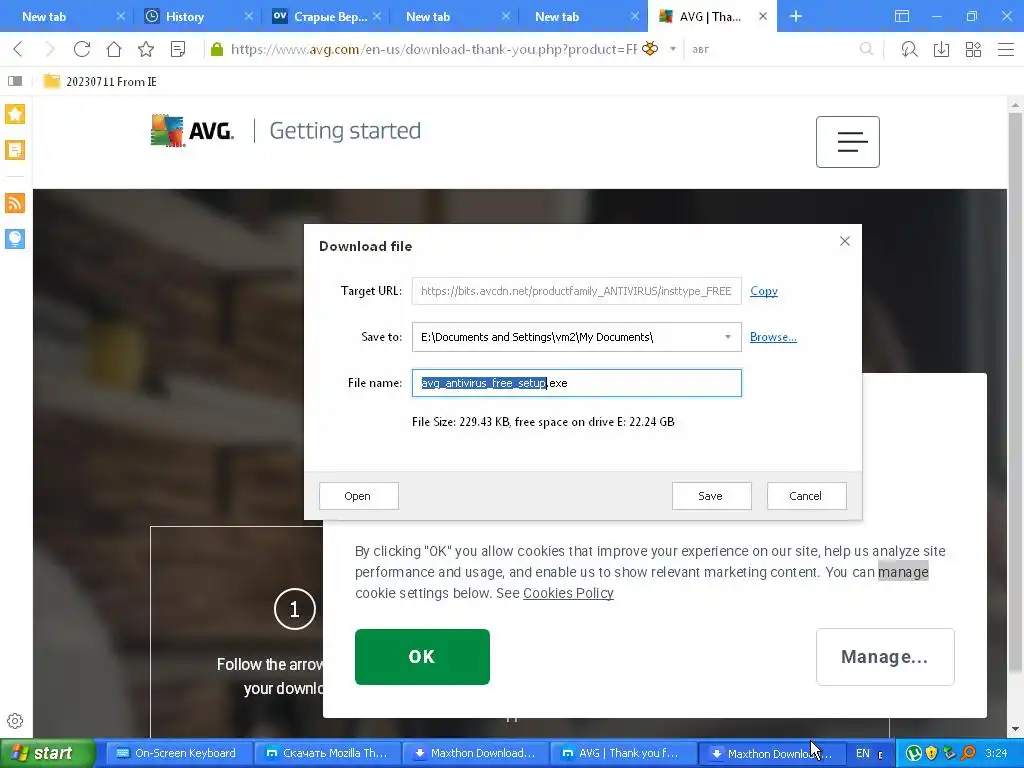Cancel the file download

807,496
